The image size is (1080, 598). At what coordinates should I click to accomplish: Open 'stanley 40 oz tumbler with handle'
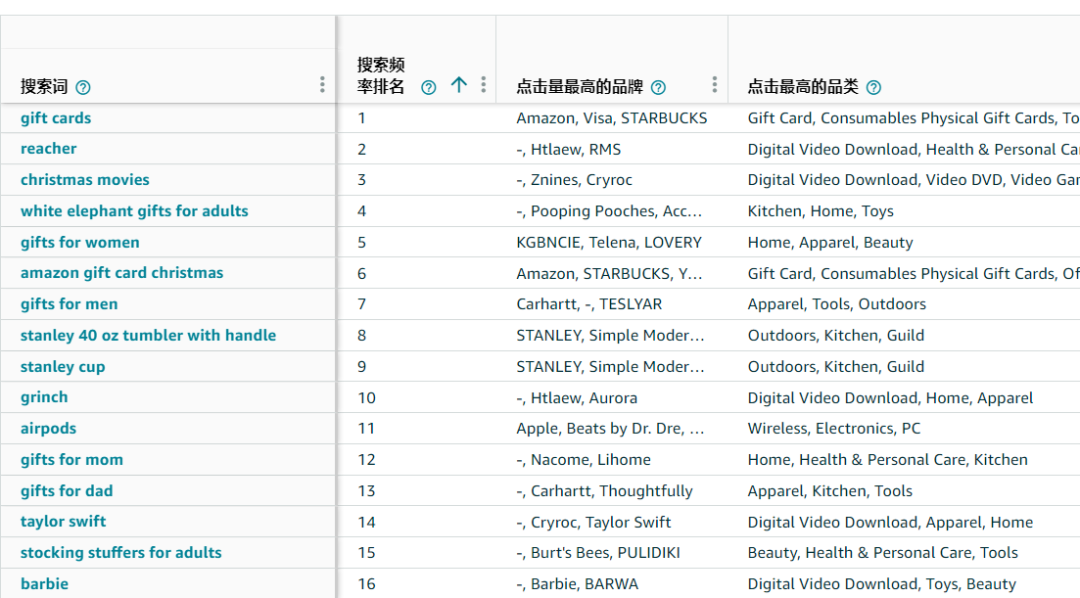tap(148, 335)
